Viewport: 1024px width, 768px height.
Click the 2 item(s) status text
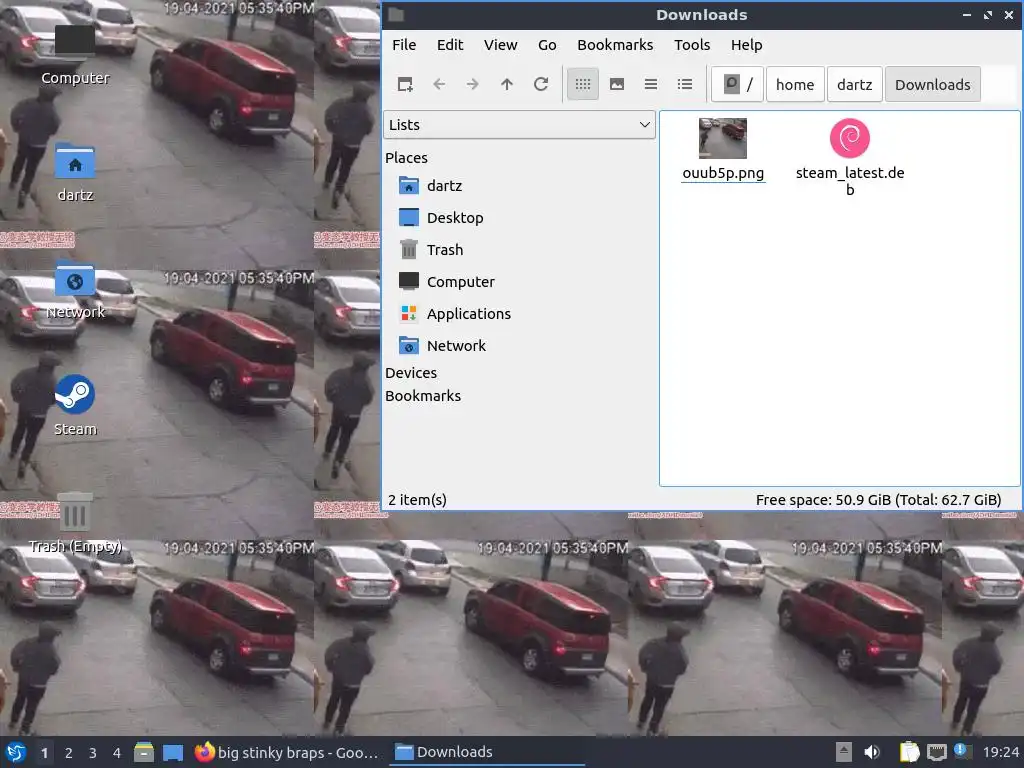point(417,500)
